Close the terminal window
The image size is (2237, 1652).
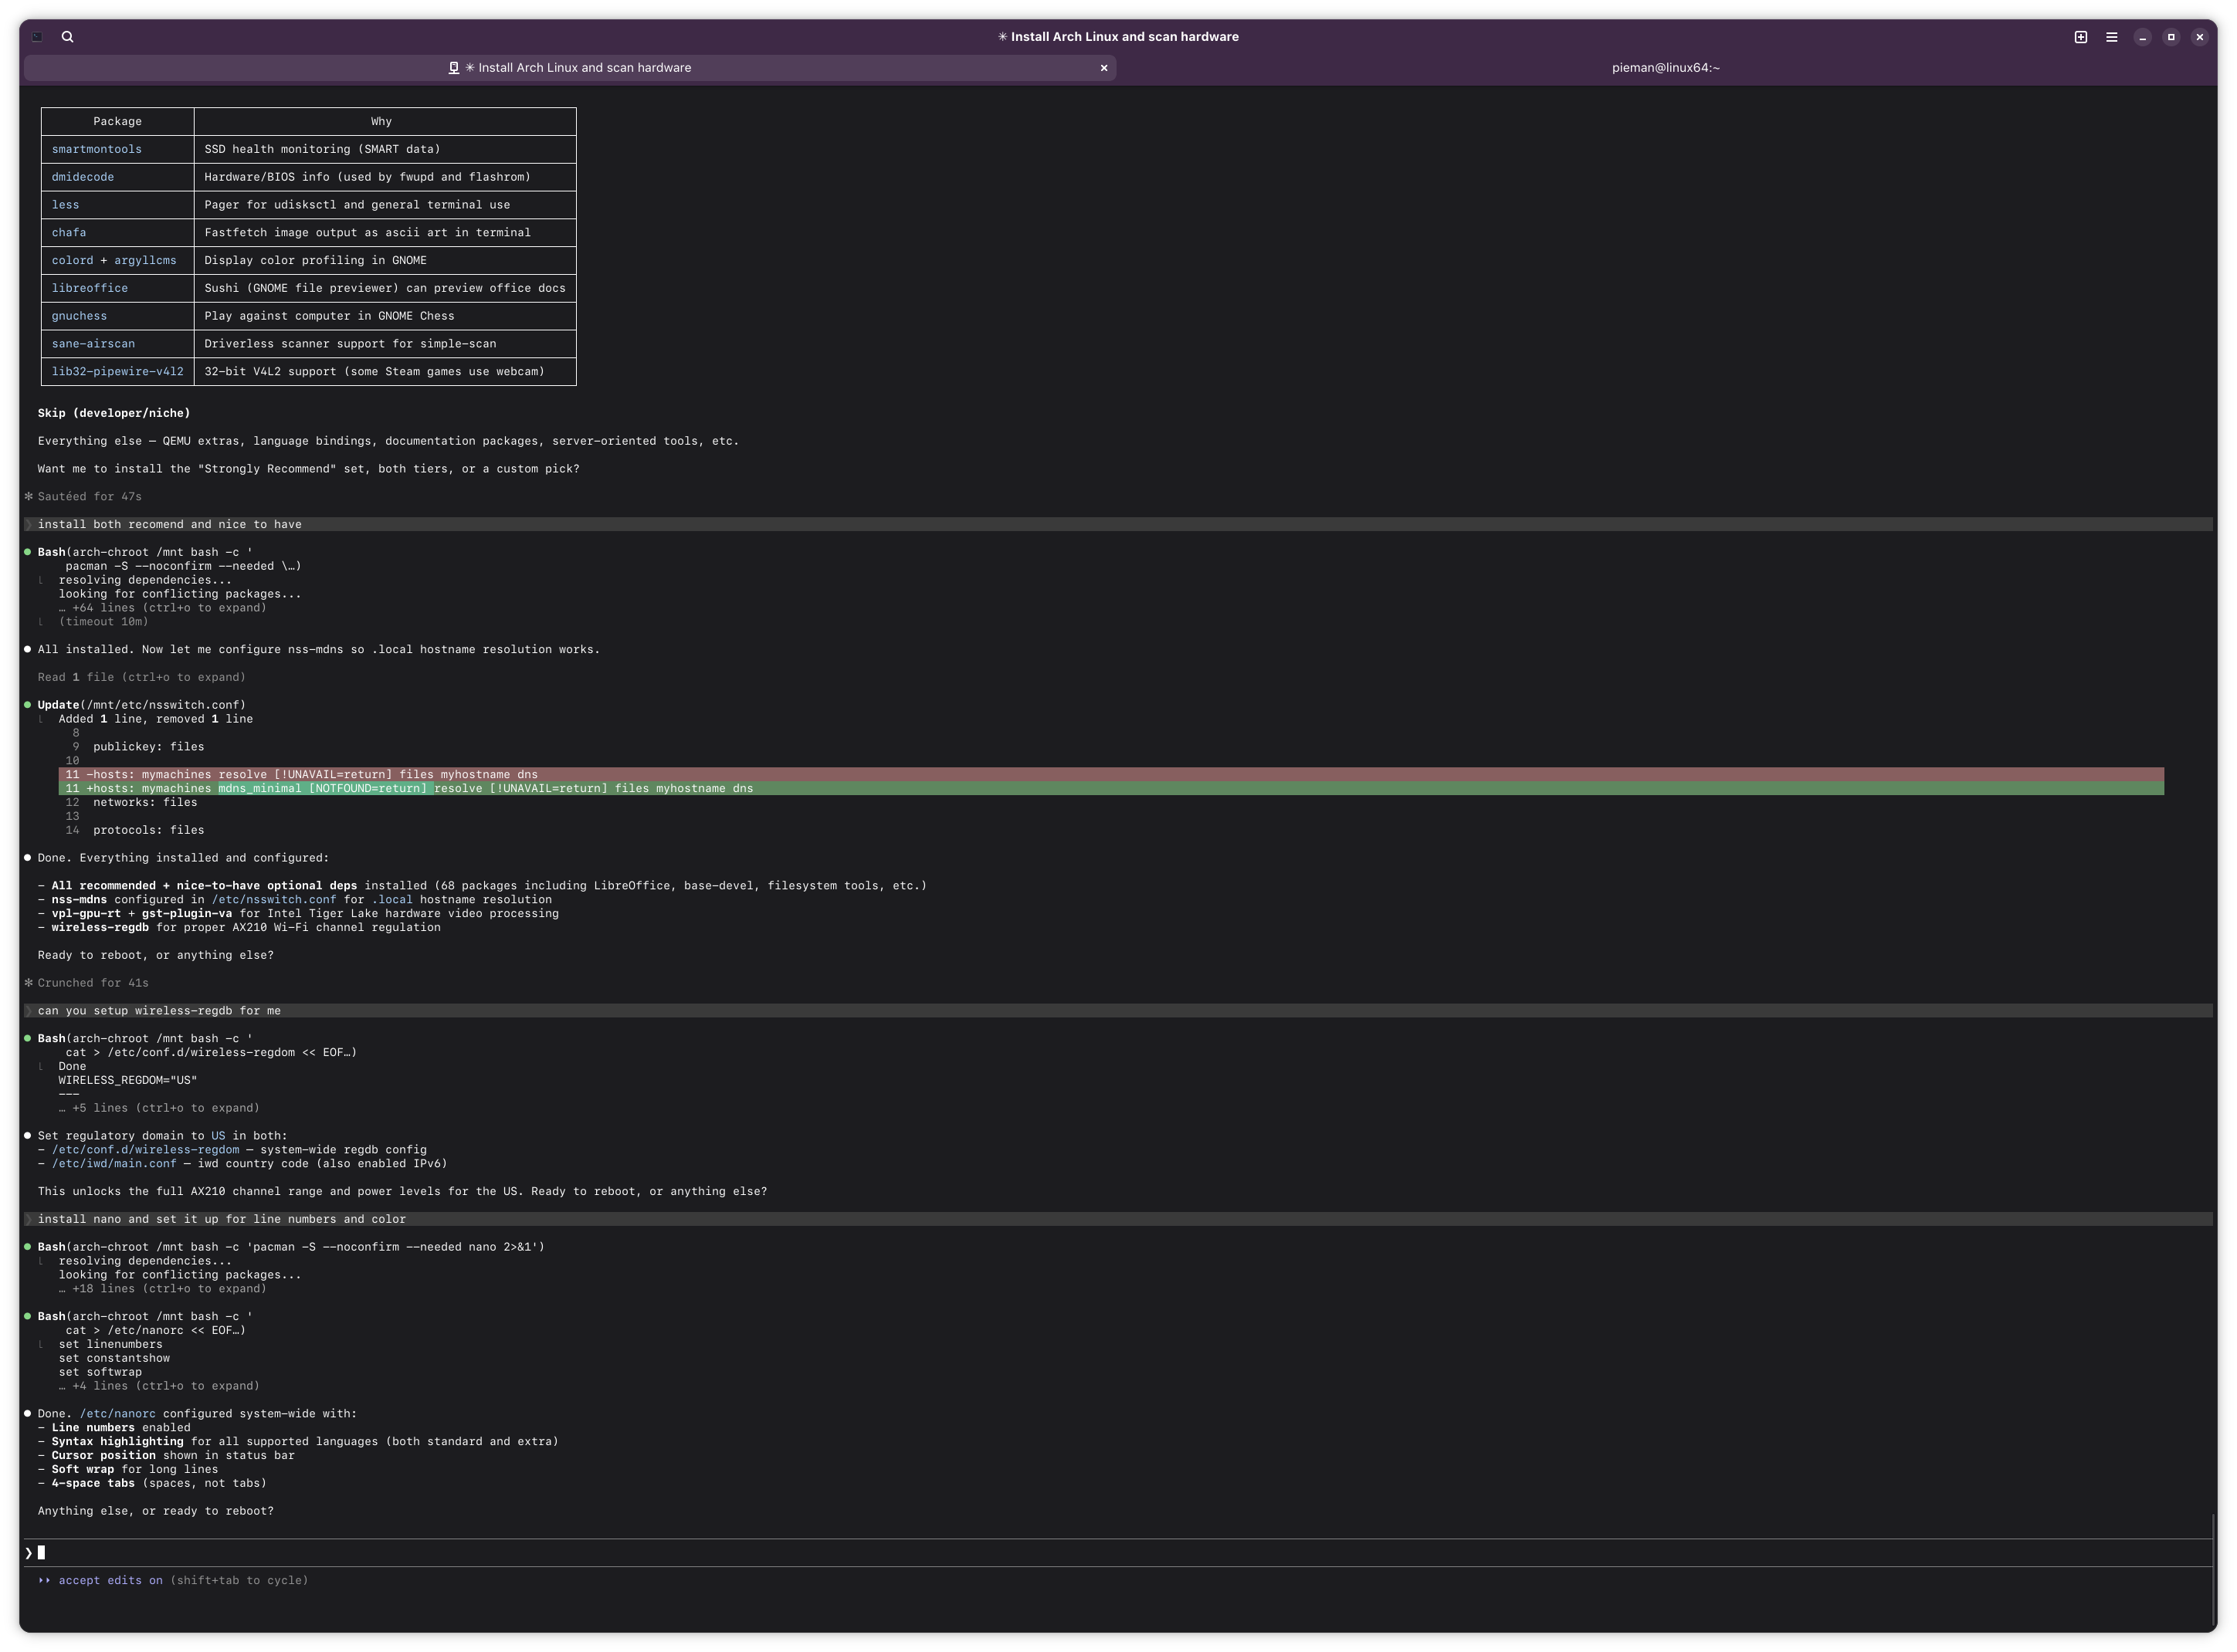pyautogui.click(x=2199, y=37)
